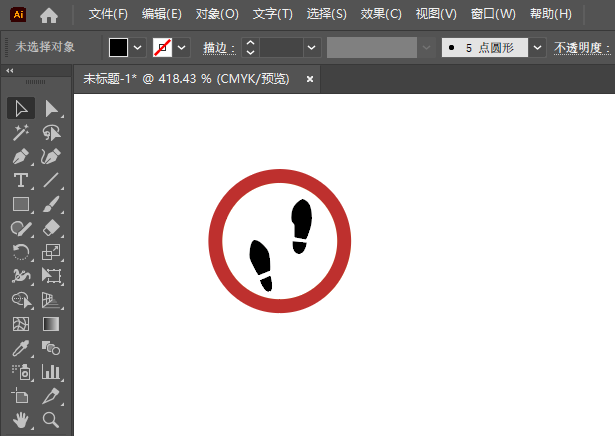
Task: Open the 帮助(H) menu
Action: point(551,15)
